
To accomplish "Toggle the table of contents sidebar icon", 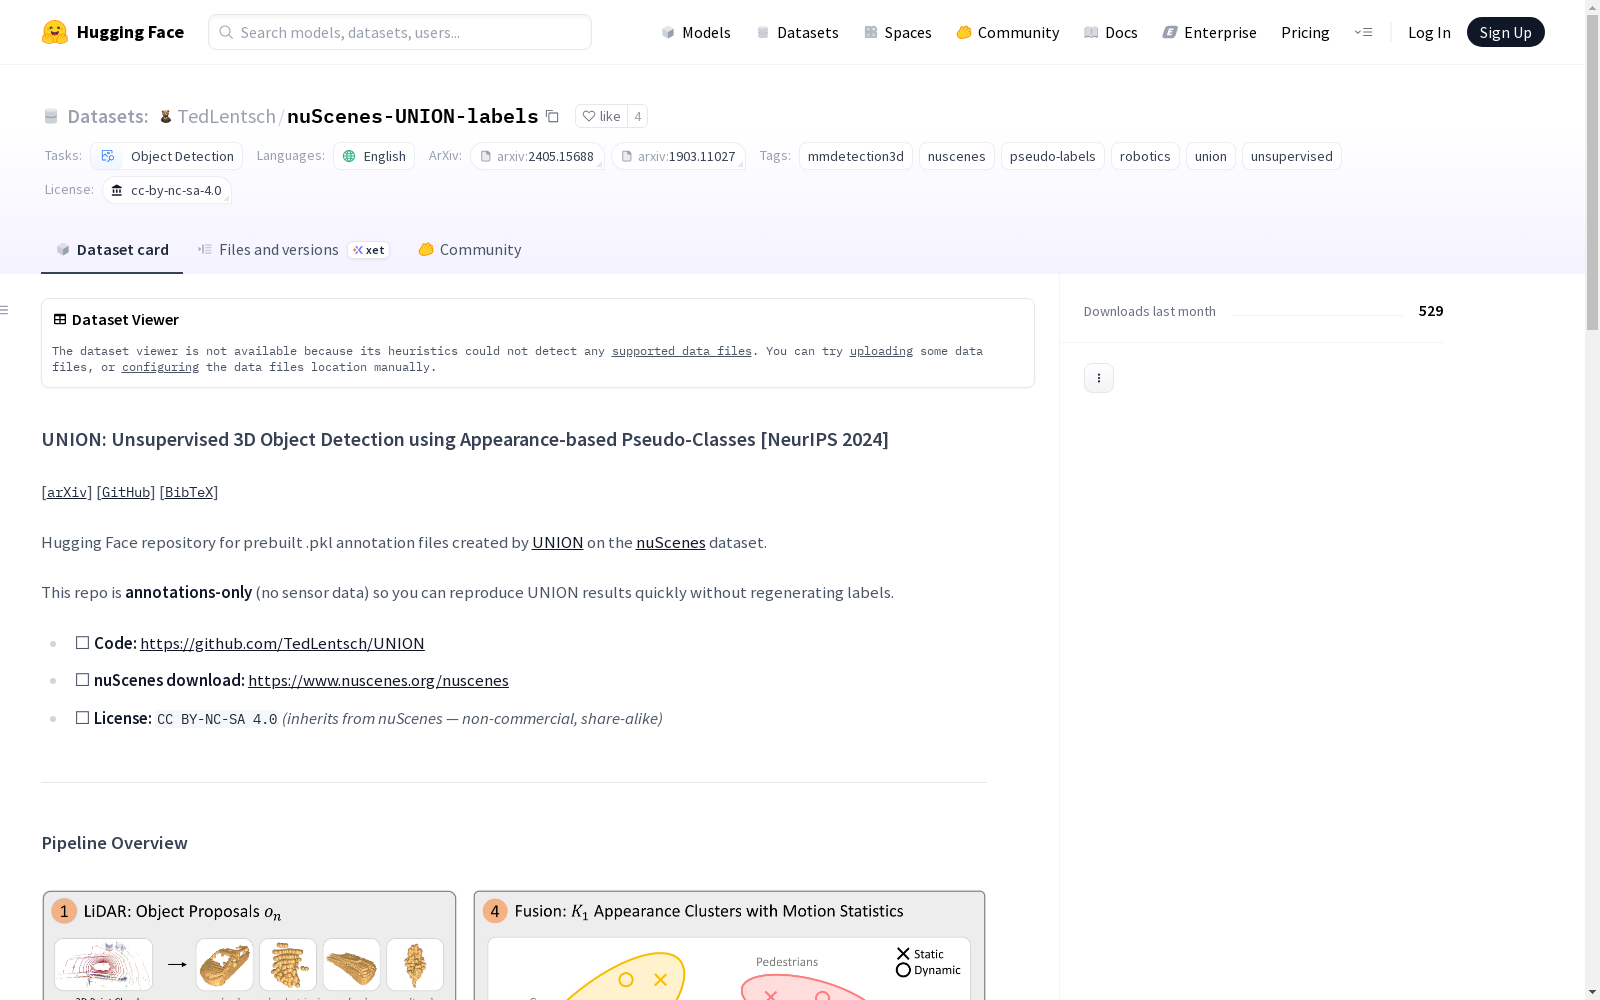I will click(x=5, y=310).
